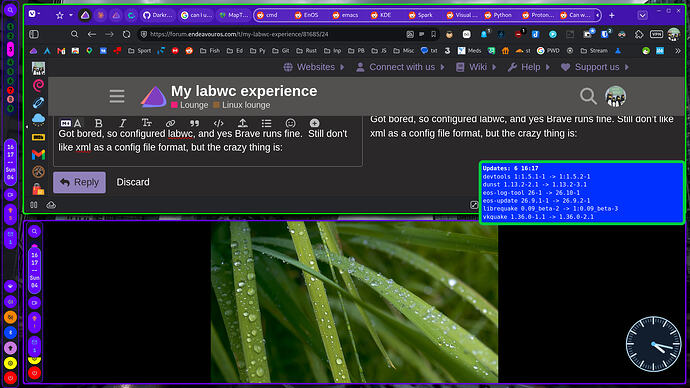Open the Vivaldi main menu
The height and width of the screenshot is (388, 690).
[34, 14]
